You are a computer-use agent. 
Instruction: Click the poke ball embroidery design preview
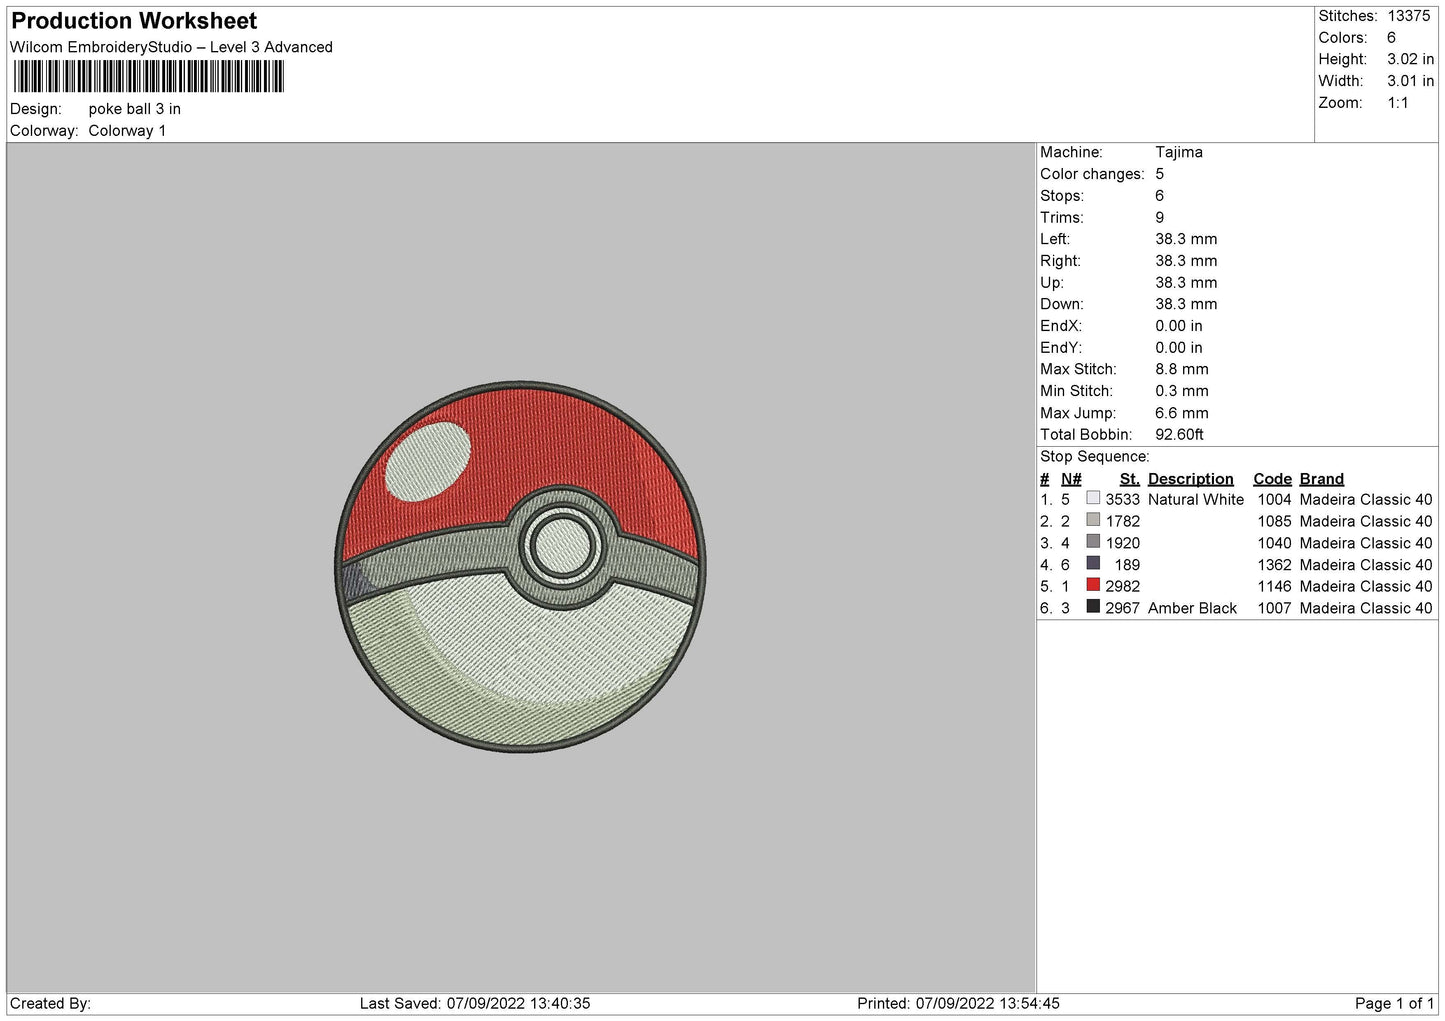[x=520, y=566]
